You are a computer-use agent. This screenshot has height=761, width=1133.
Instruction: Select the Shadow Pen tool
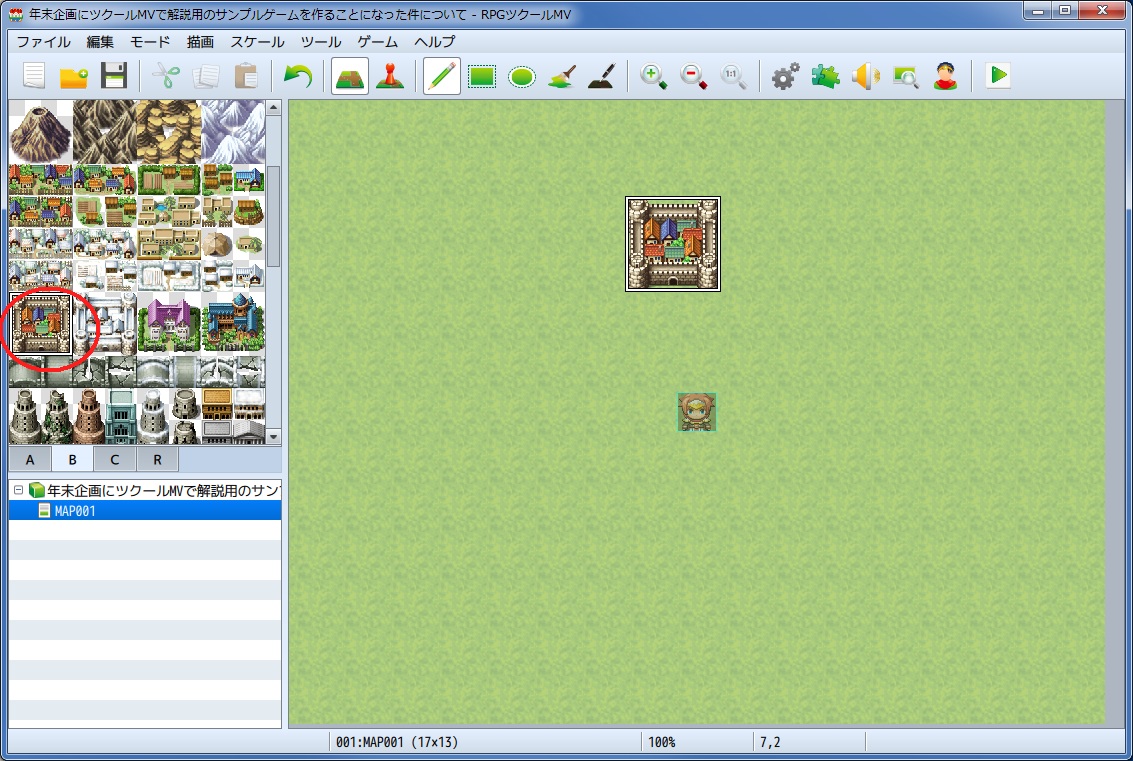click(601, 77)
